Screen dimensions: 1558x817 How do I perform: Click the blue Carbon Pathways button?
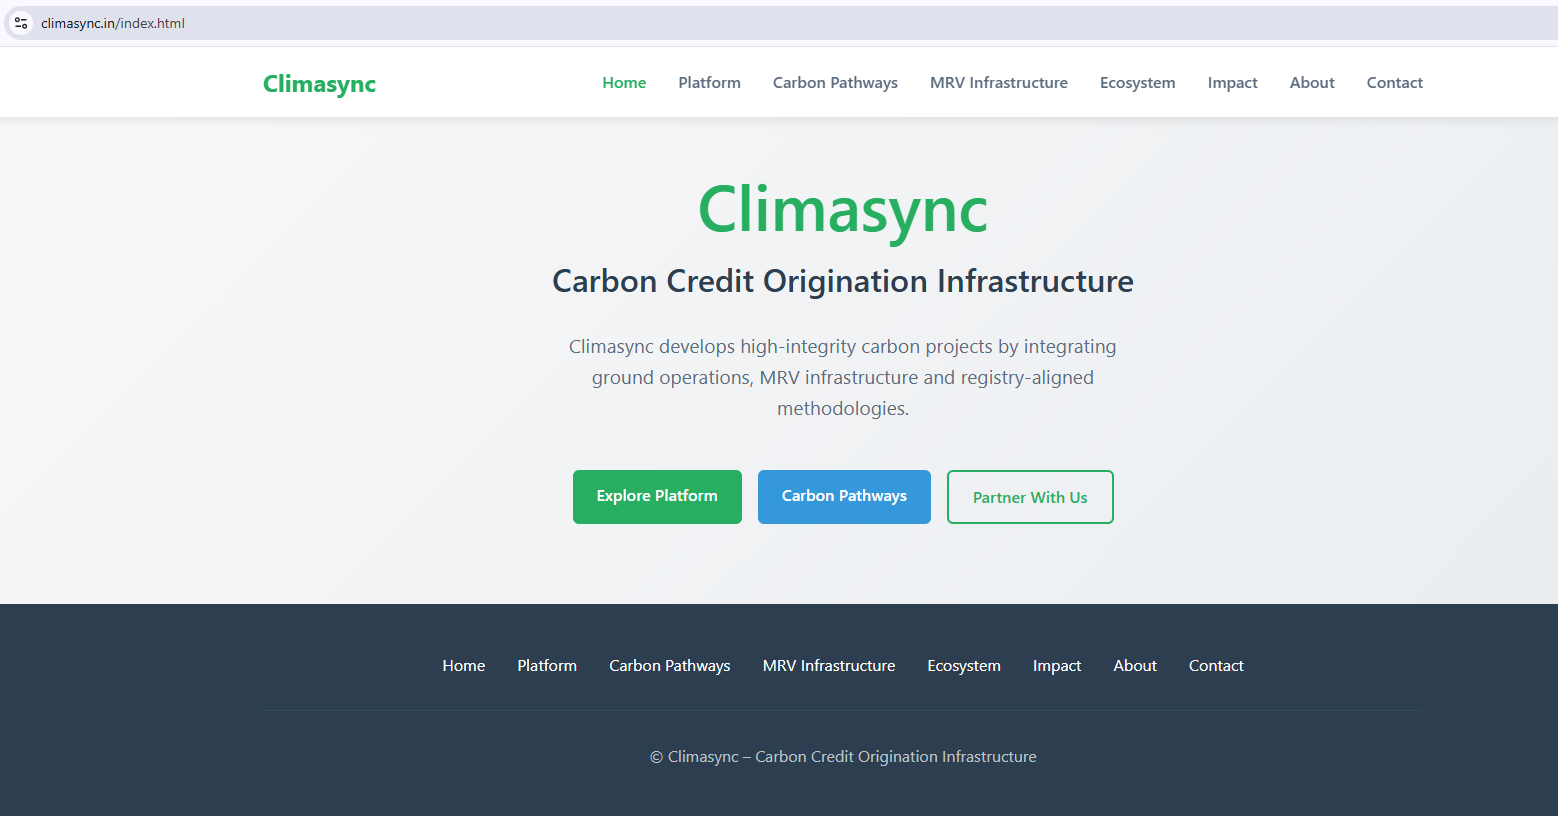pyautogui.click(x=844, y=497)
